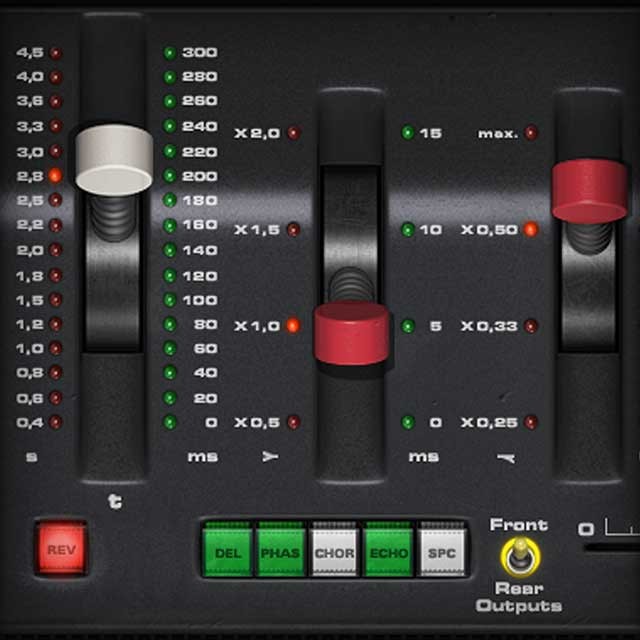This screenshot has height=640, width=640.
Task: Enable the CHOR mode button
Action: [x=333, y=552]
